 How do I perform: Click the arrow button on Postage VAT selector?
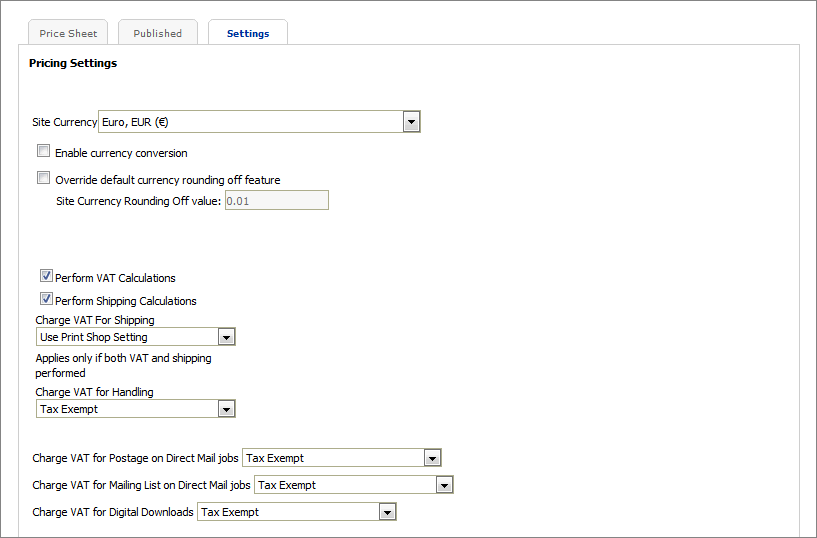tap(432, 458)
